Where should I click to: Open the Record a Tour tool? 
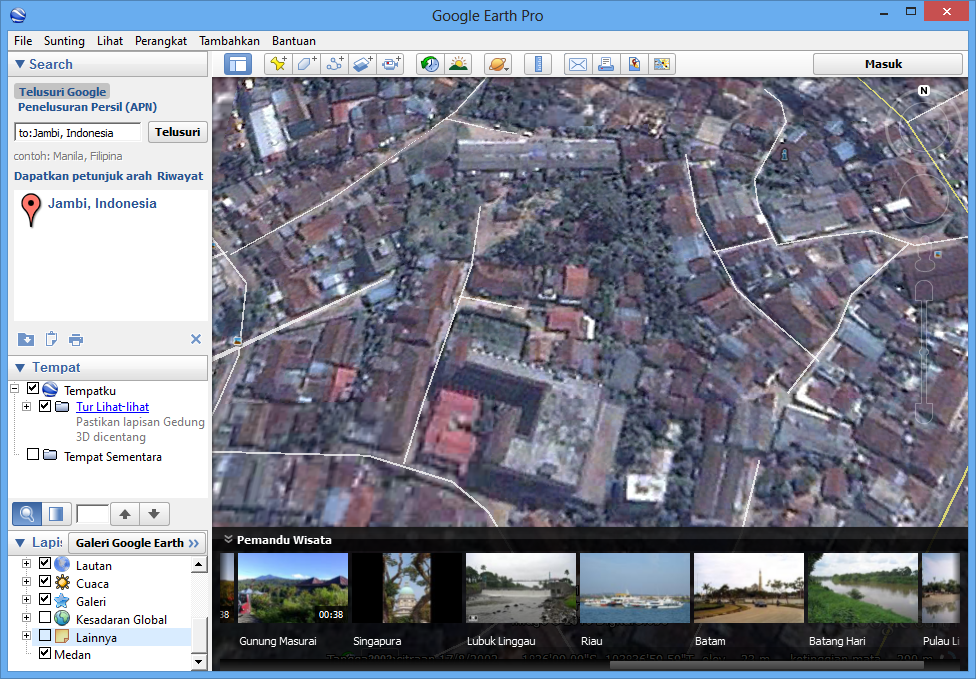pyautogui.click(x=392, y=63)
